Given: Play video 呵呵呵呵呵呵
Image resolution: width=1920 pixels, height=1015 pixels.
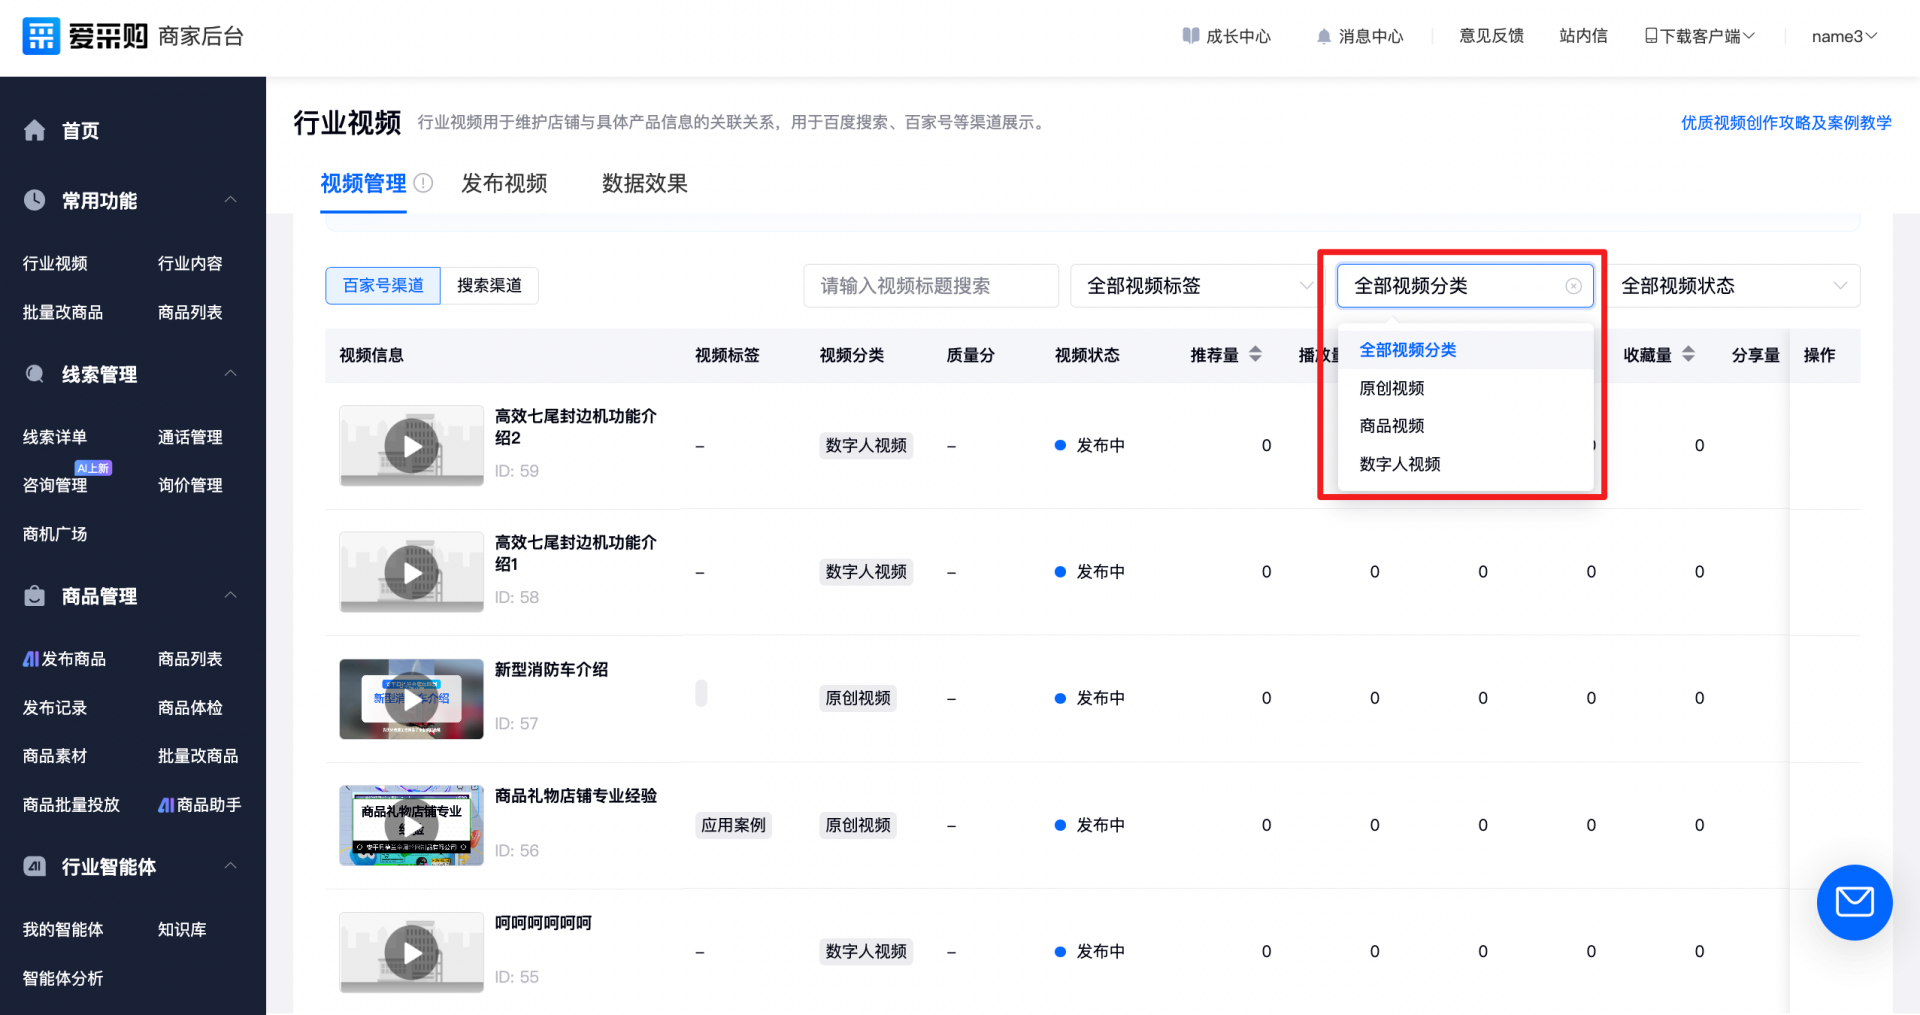Looking at the screenshot, I should [x=411, y=952].
